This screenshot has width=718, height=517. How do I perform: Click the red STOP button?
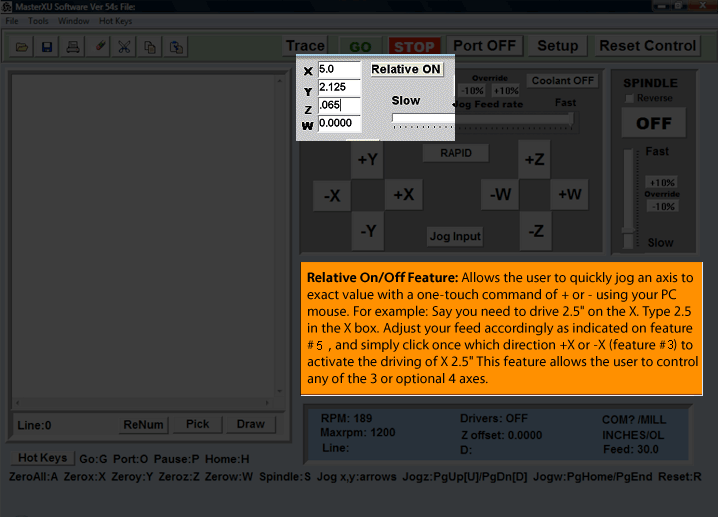pyautogui.click(x=414, y=47)
